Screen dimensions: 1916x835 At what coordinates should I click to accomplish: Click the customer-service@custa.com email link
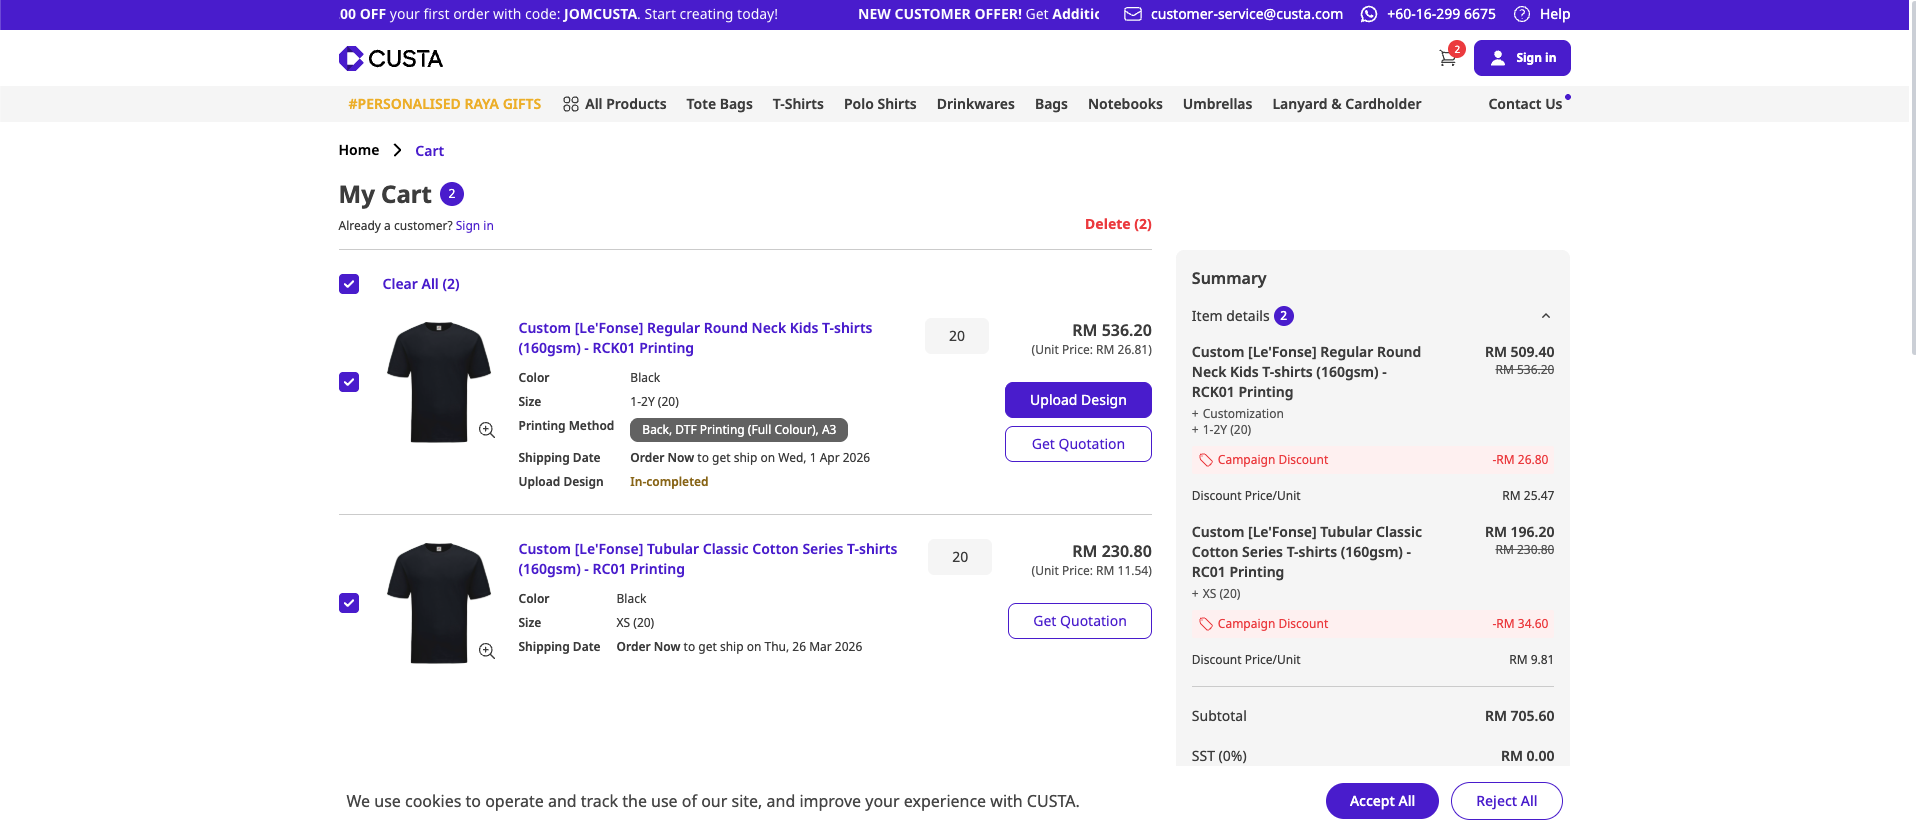pyautogui.click(x=1247, y=14)
